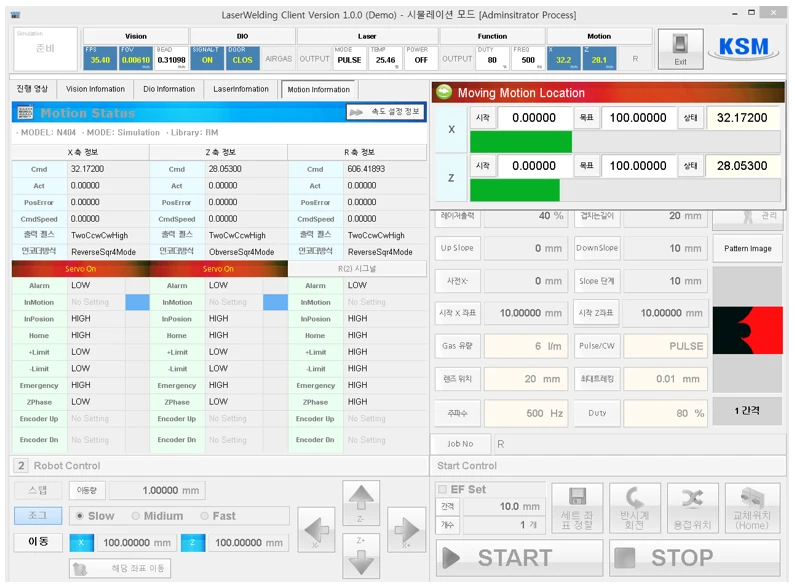This screenshot has height=588, width=795.
Task: Click the START play button
Action: (x=519, y=558)
